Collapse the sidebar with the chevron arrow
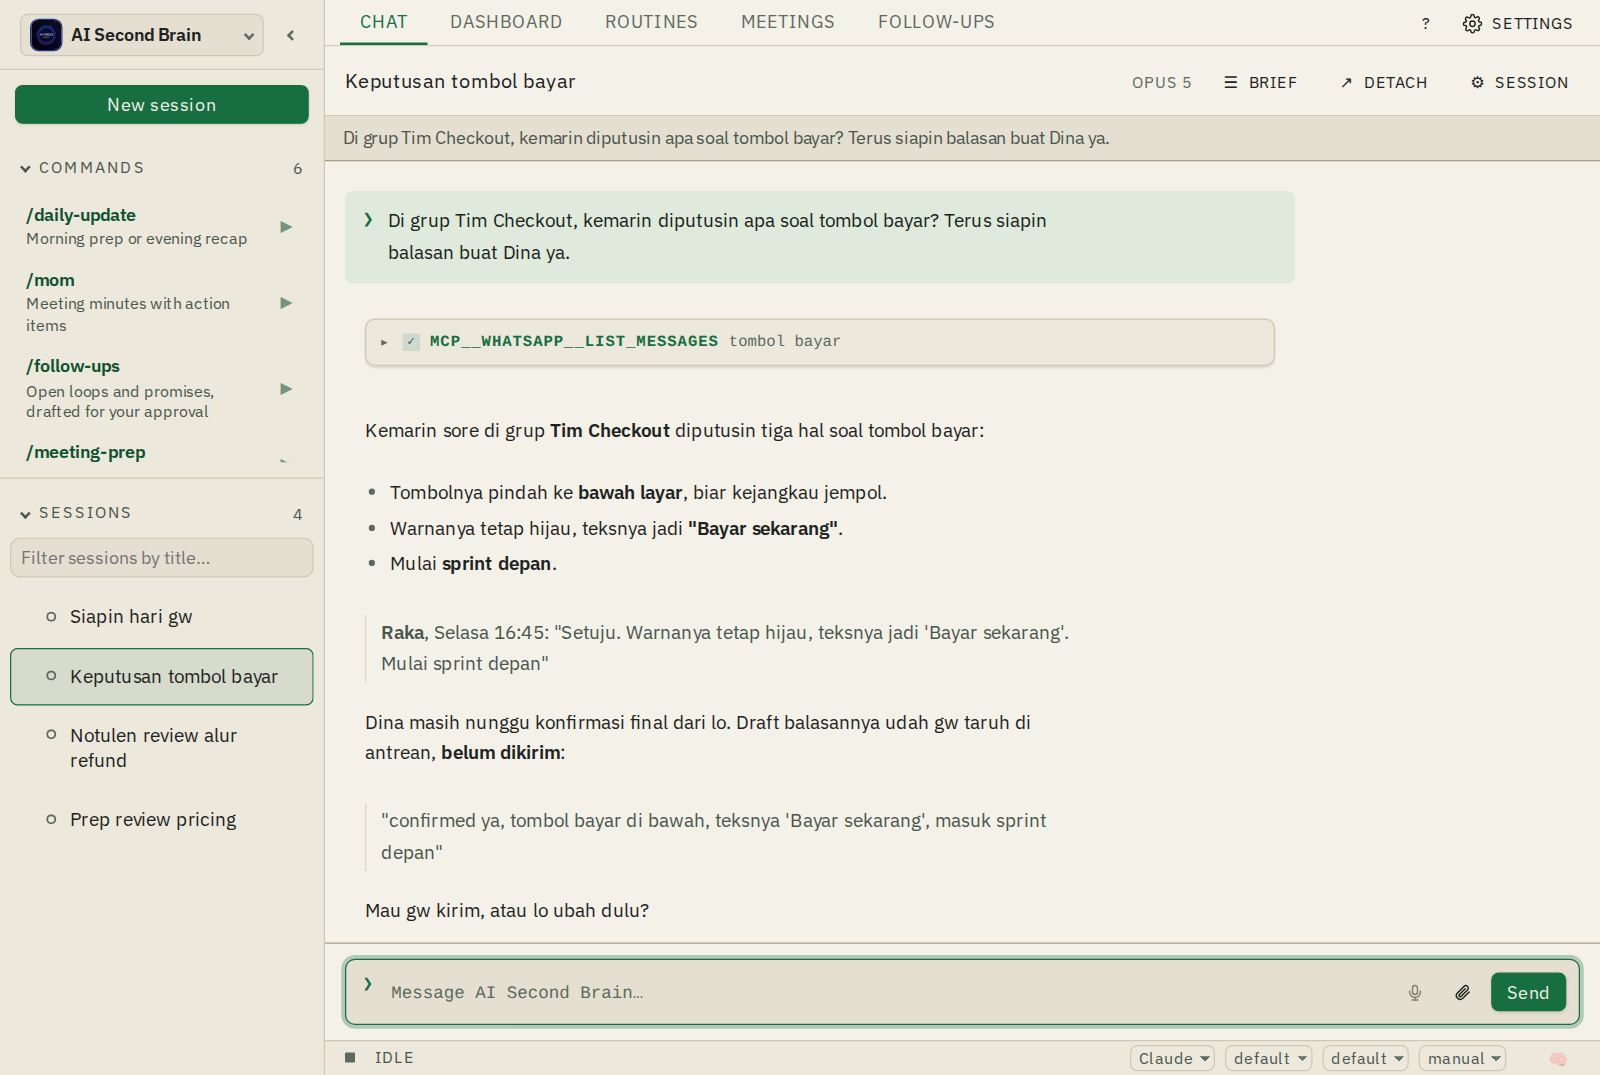The height and width of the screenshot is (1075, 1600). [291, 35]
